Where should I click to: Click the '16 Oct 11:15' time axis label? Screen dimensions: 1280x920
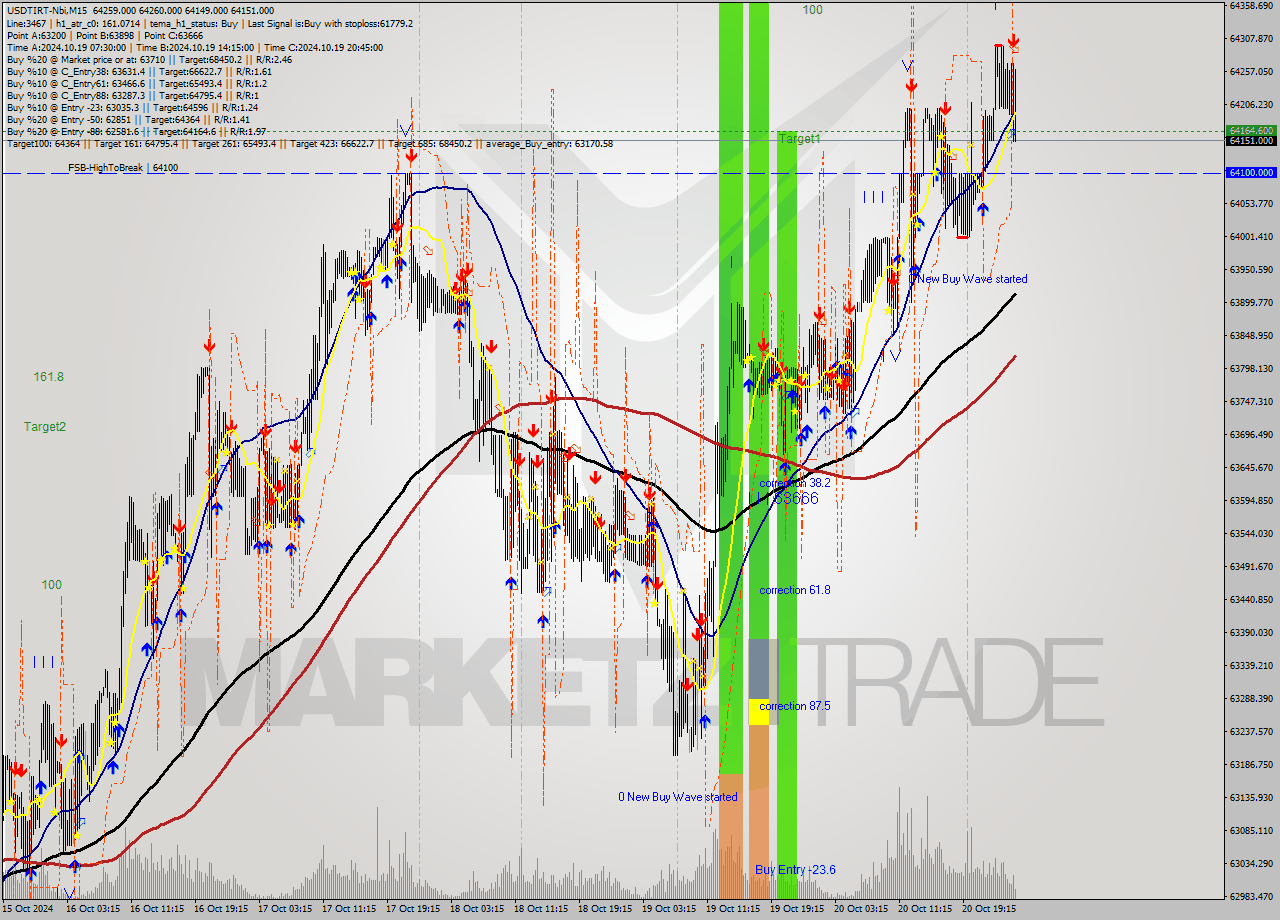(156, 910)
